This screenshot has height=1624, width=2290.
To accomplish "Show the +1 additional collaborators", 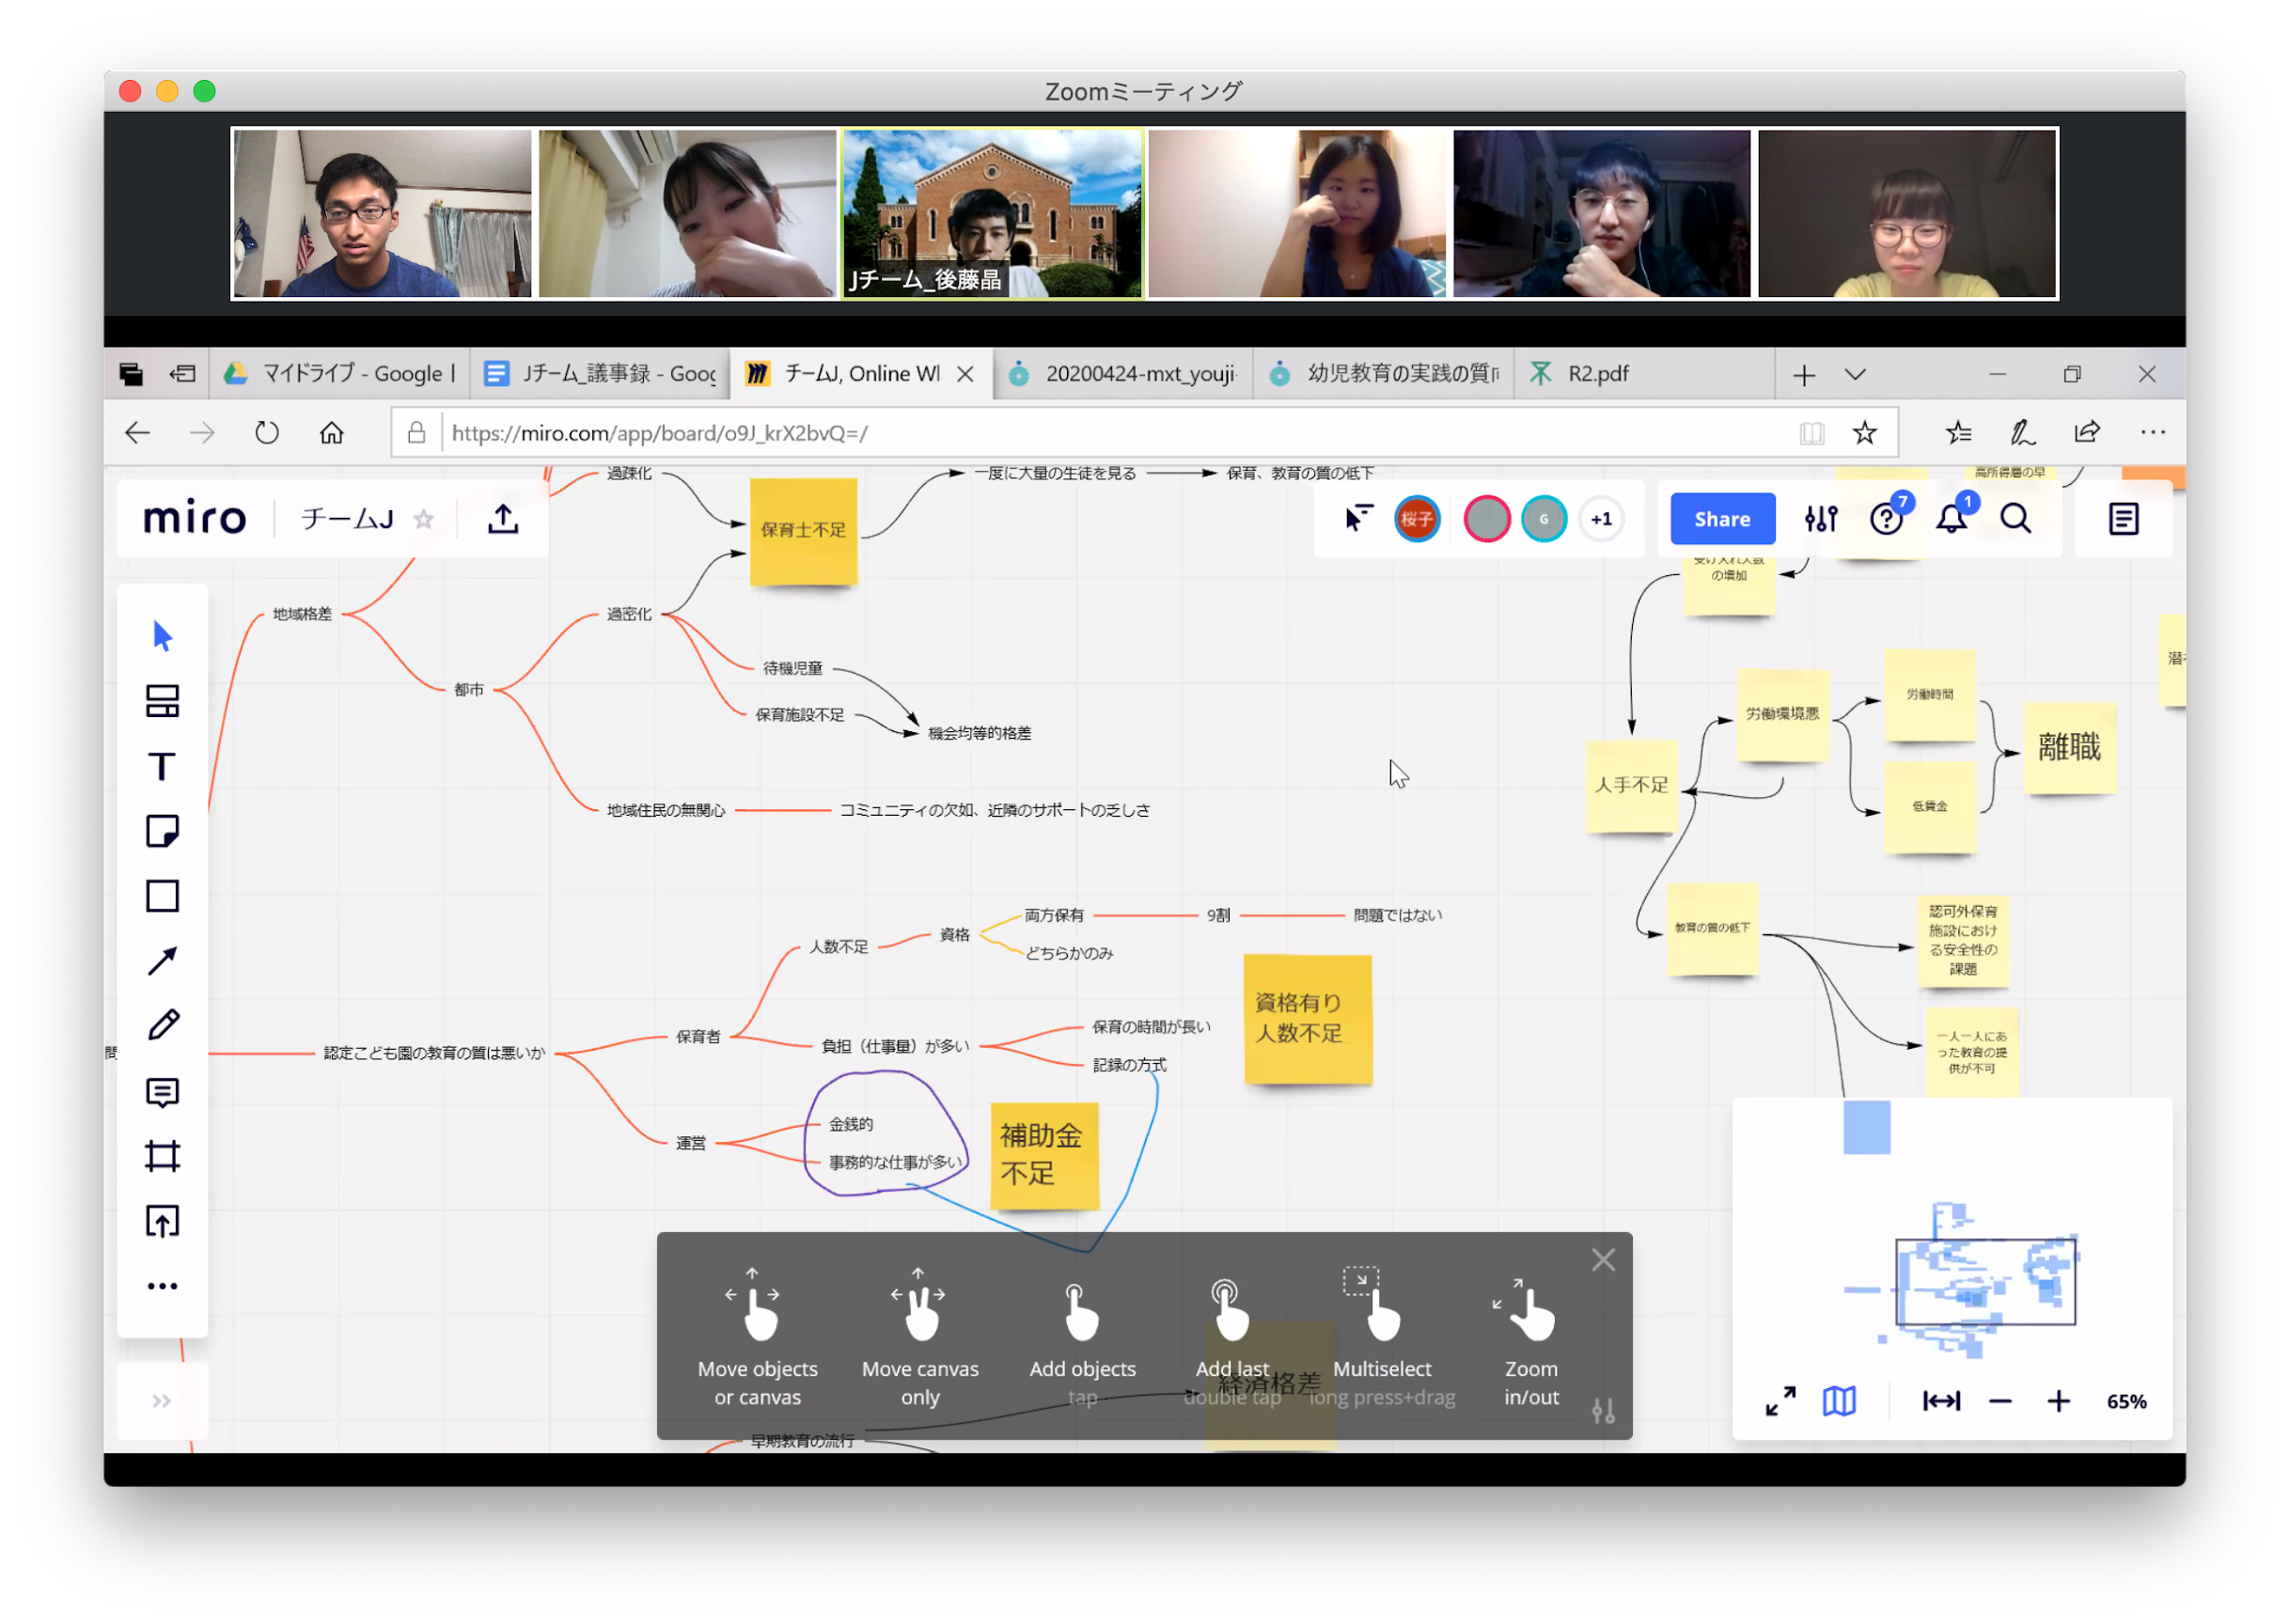I will pyautogui.click(x=1602, y=519).
